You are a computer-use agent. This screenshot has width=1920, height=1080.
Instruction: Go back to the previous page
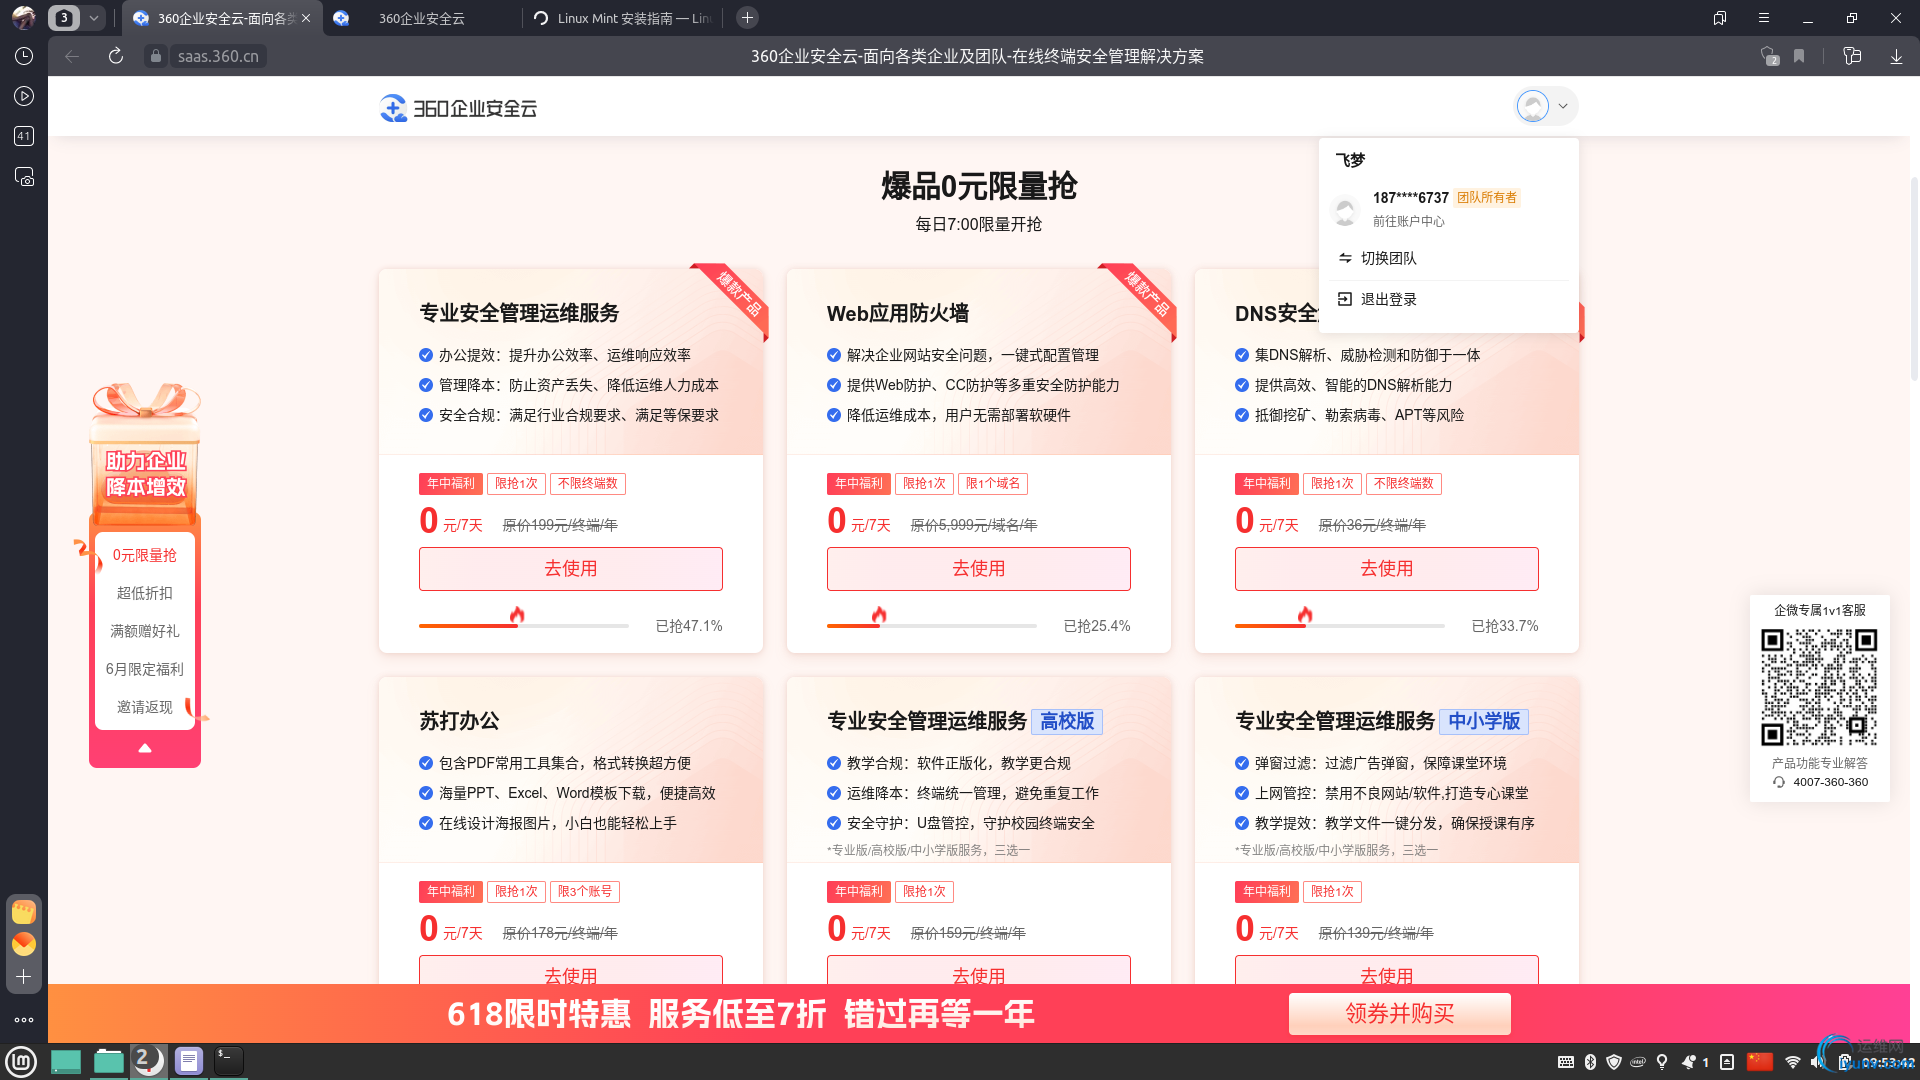(72, 57)
